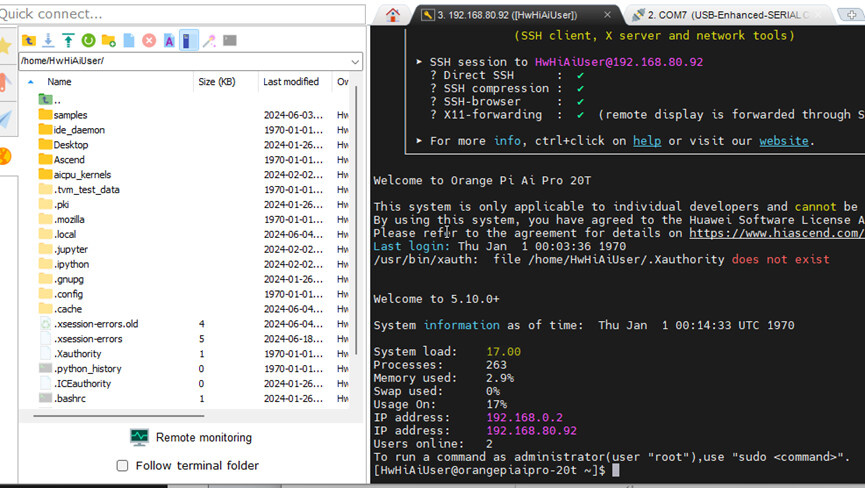
Task: Click the red delete selected files icon
Action: tap(149, 40)
